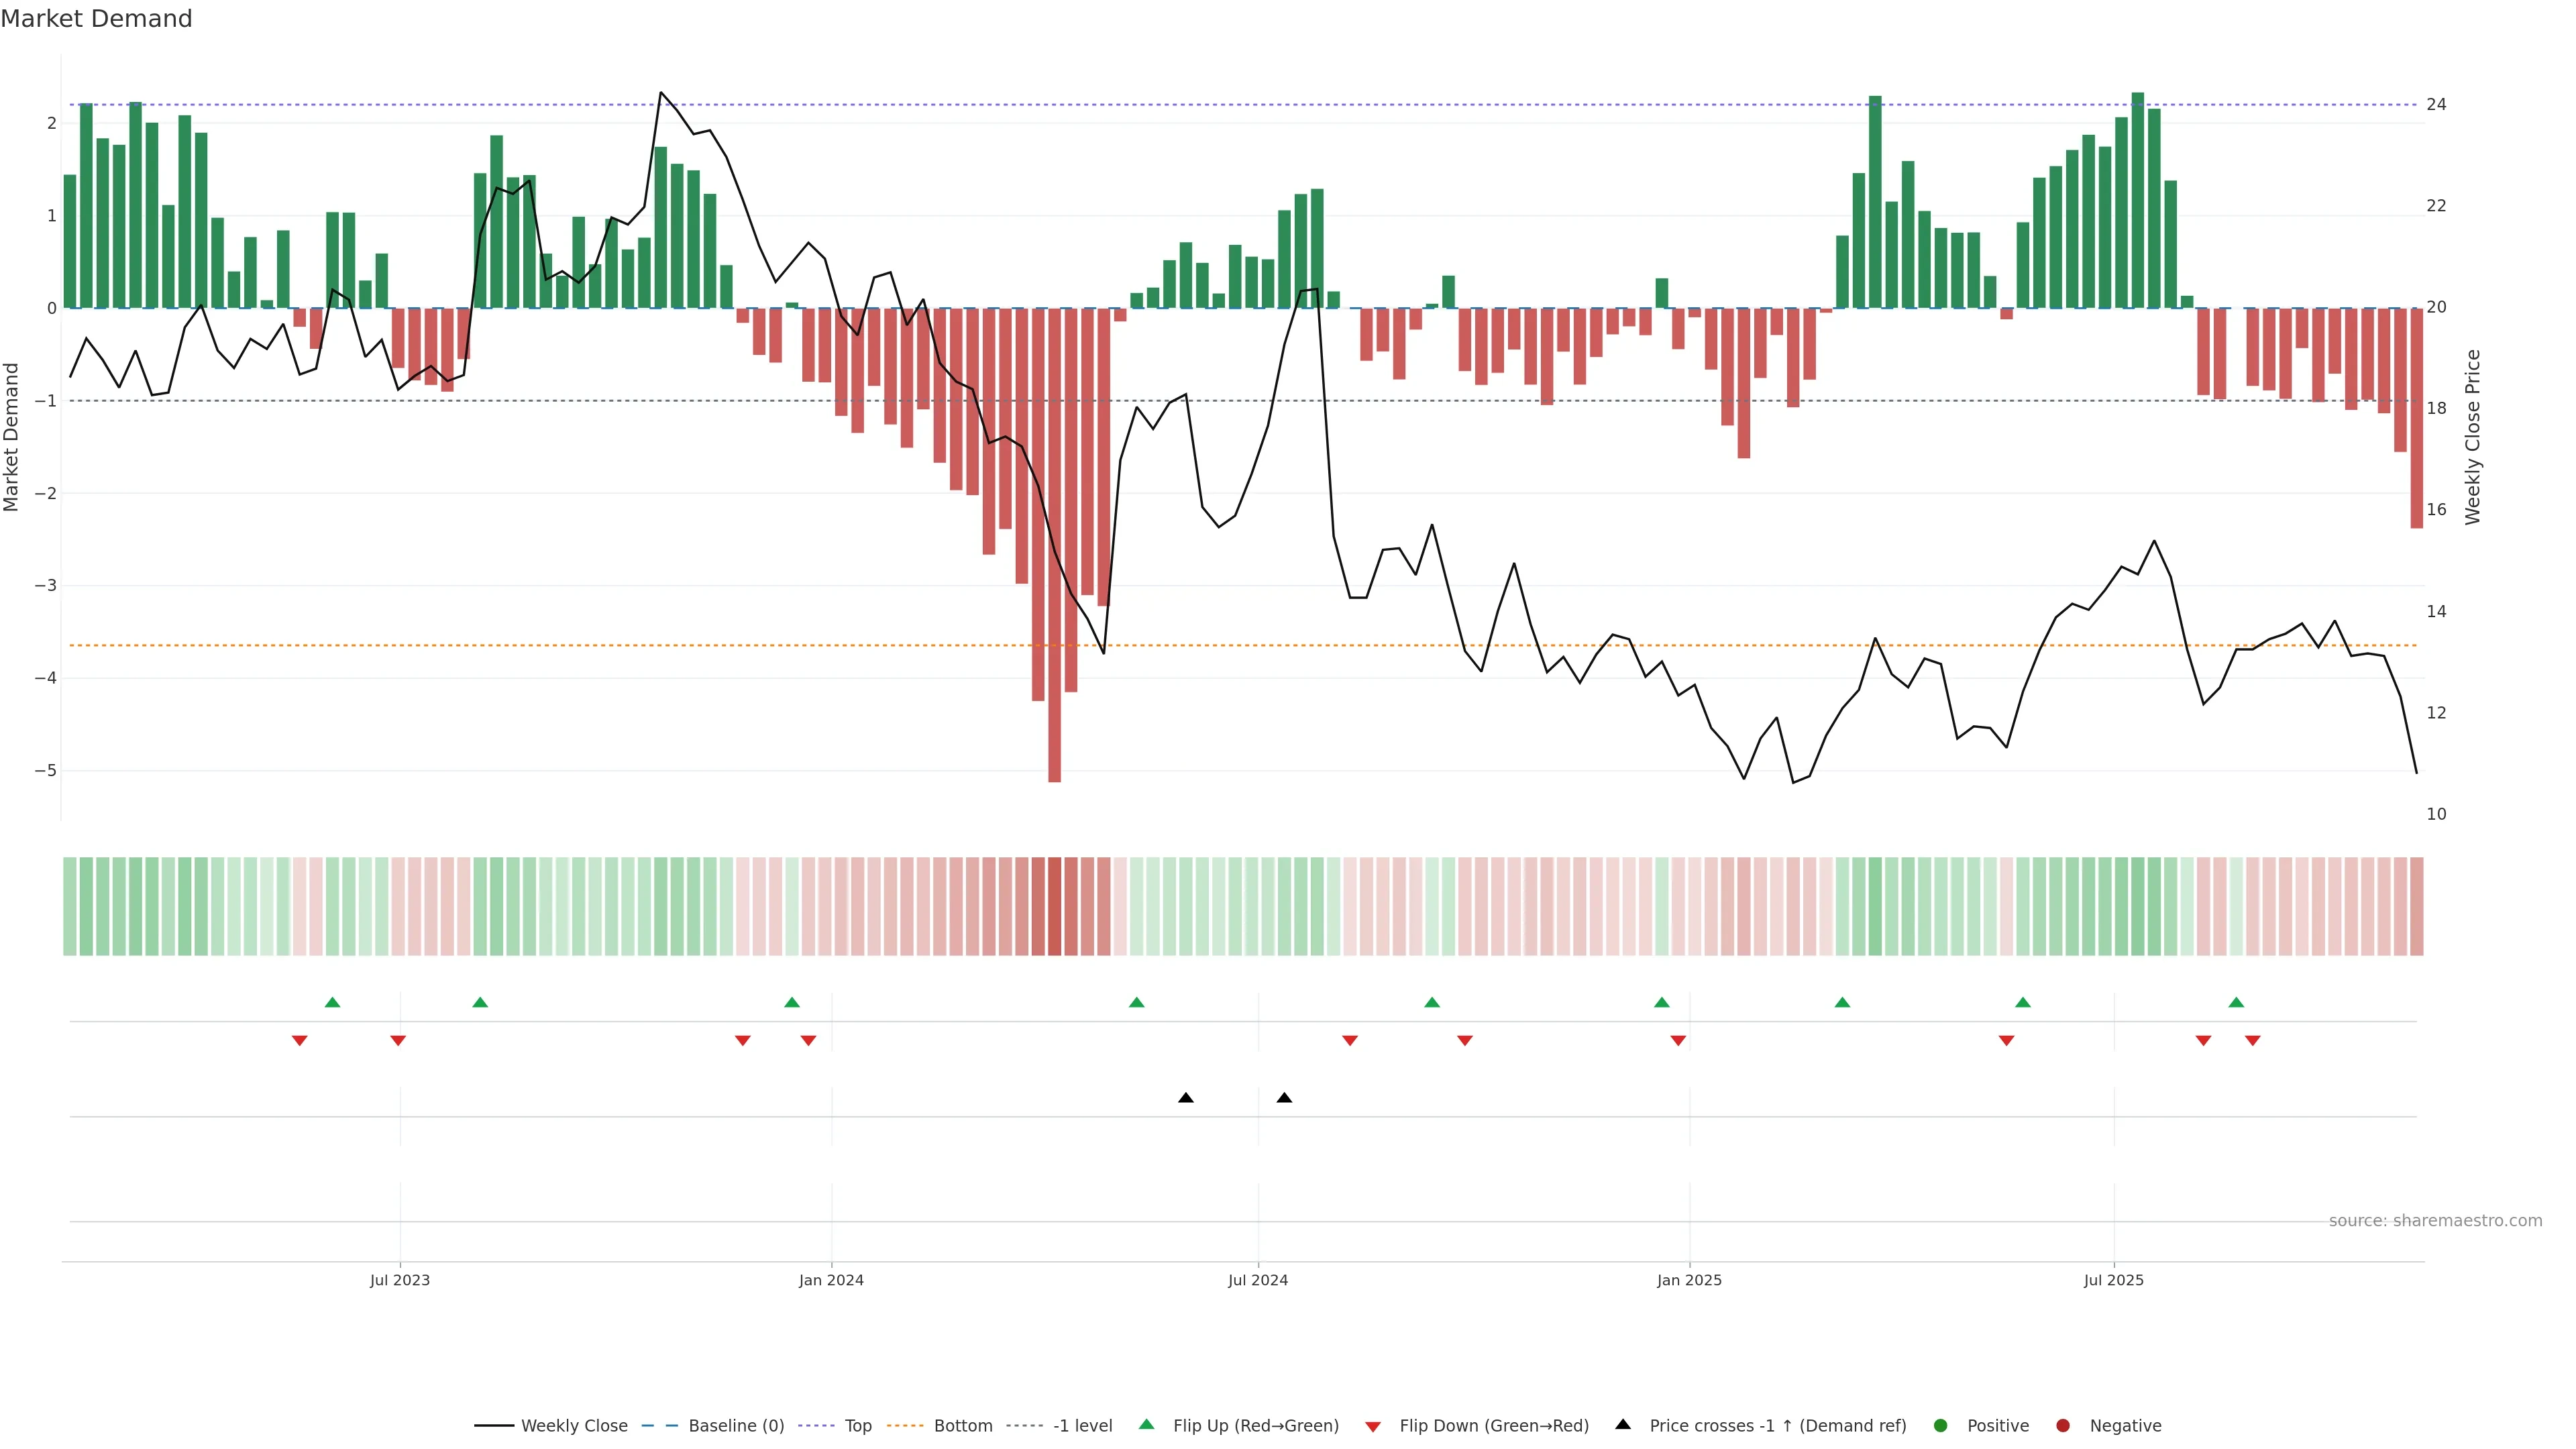Click the source: sharemaestro.com text
Viewport: 2576px width, 1449px height.
coord(2435,1221)
